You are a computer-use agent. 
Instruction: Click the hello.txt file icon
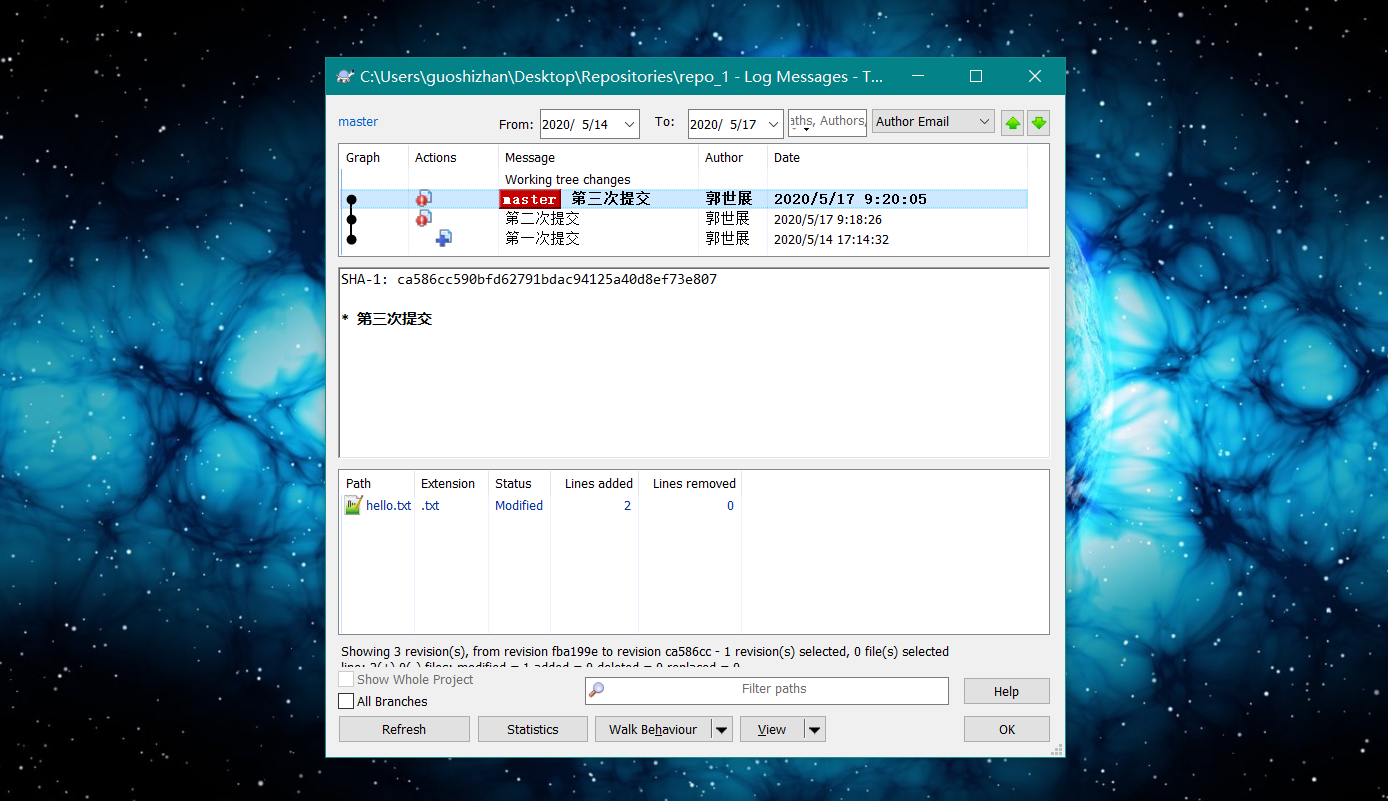353,506
